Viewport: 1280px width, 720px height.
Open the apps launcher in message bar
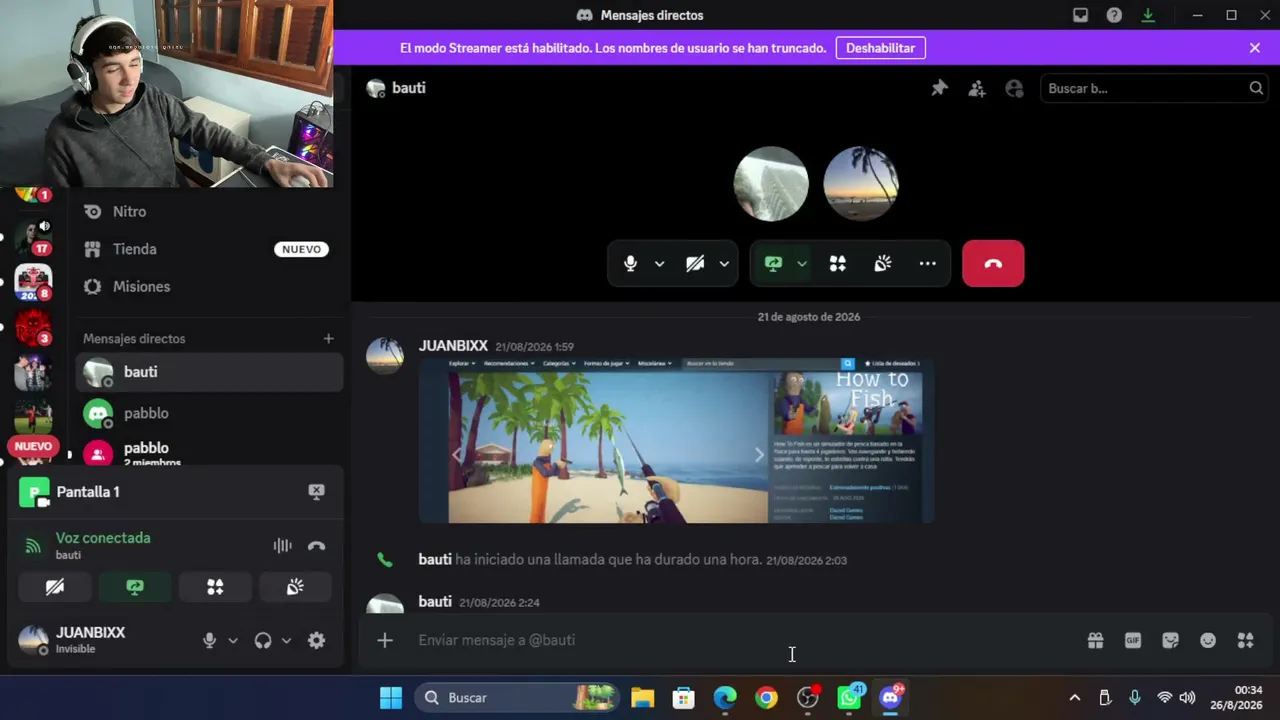coord(1245,640)
